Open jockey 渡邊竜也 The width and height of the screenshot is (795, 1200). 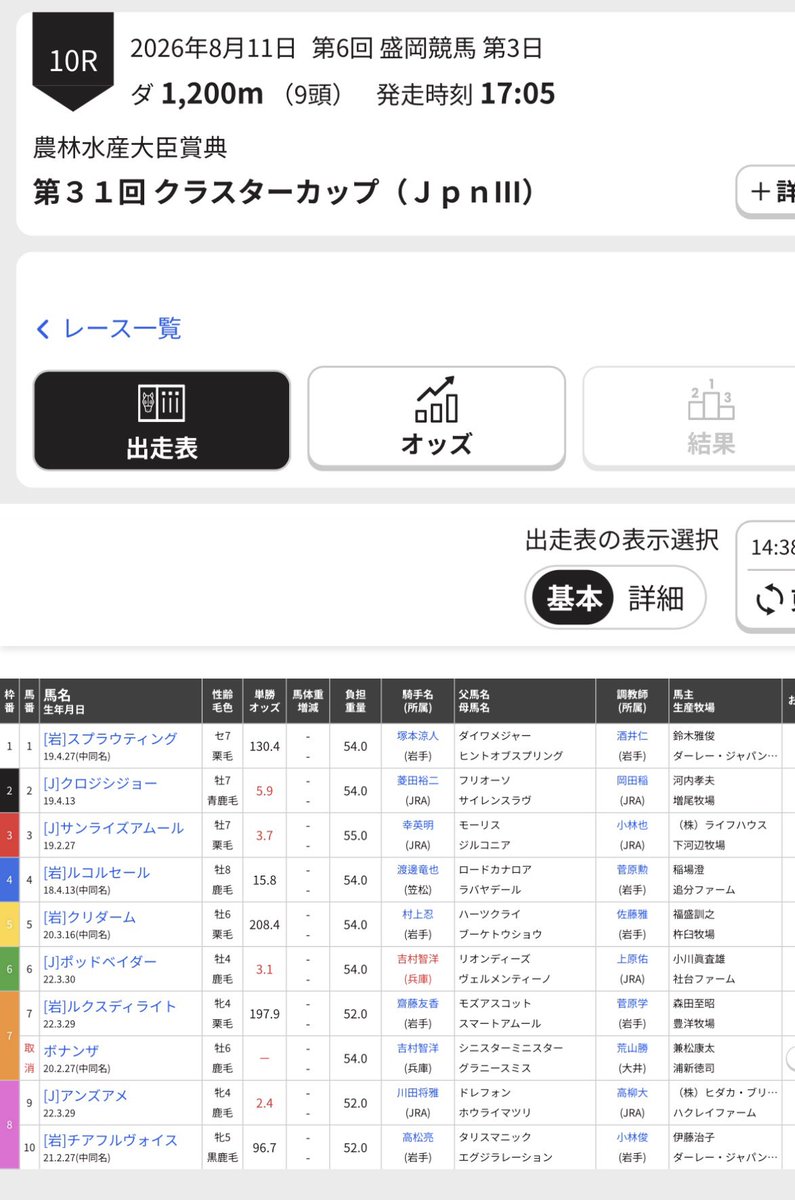pos(417,870)
